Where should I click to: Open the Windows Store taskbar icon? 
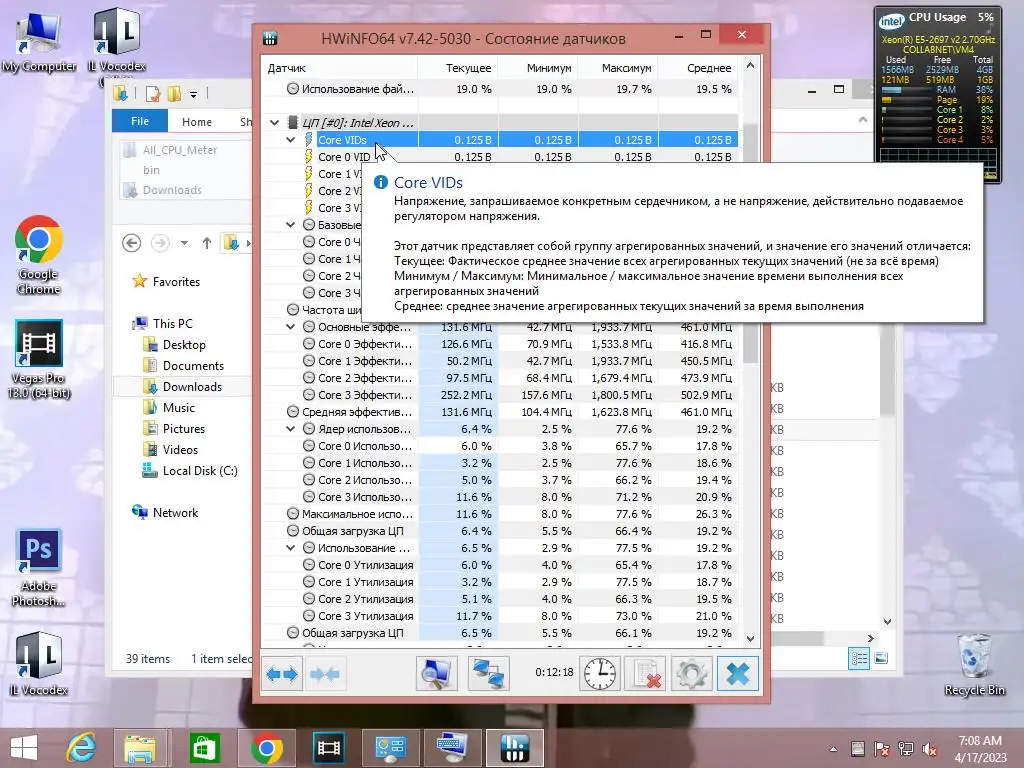204,748
